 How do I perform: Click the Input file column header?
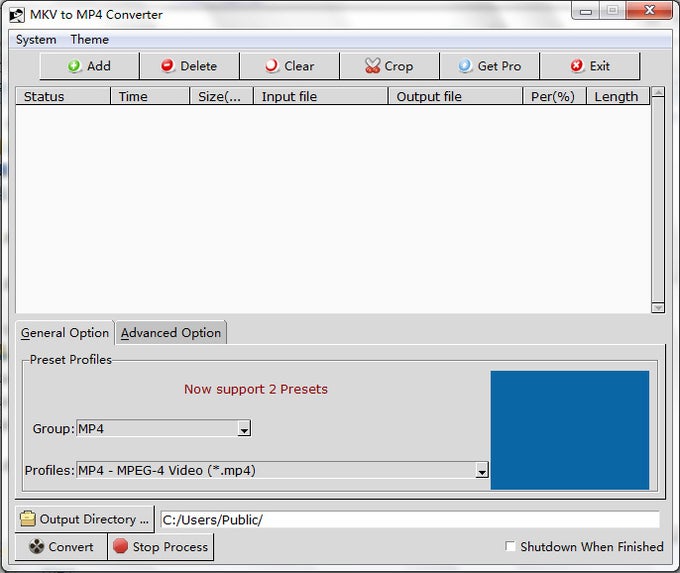point(320,96)
